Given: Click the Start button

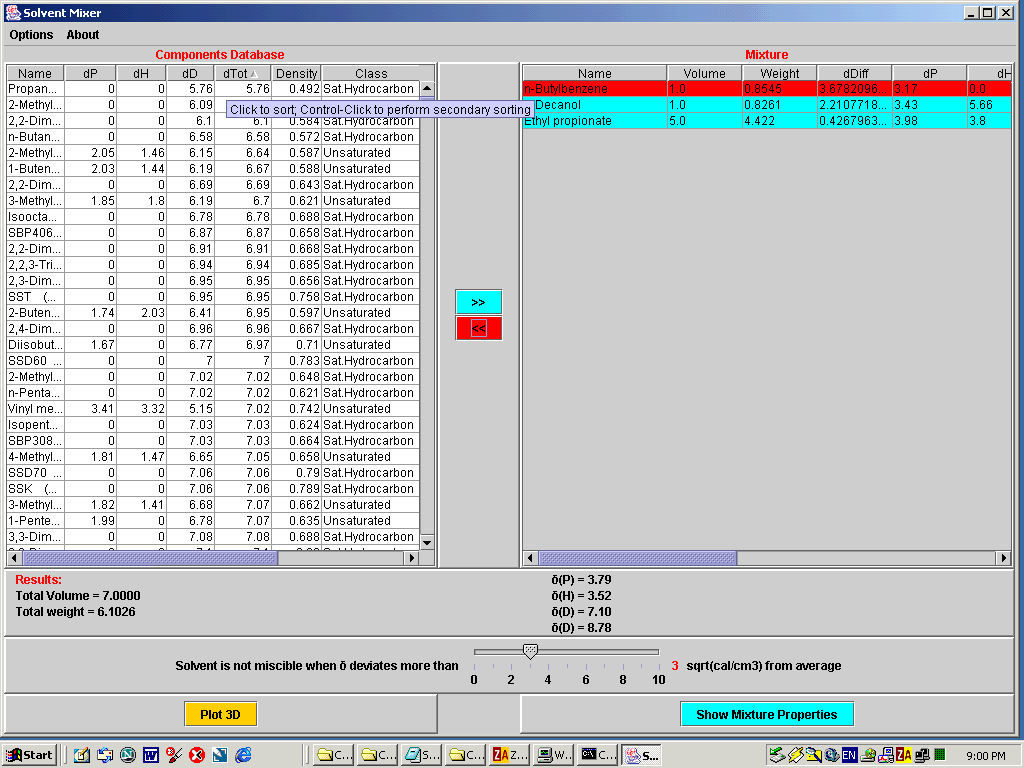Looking at the screenshot, I should [x=30, y=755].
